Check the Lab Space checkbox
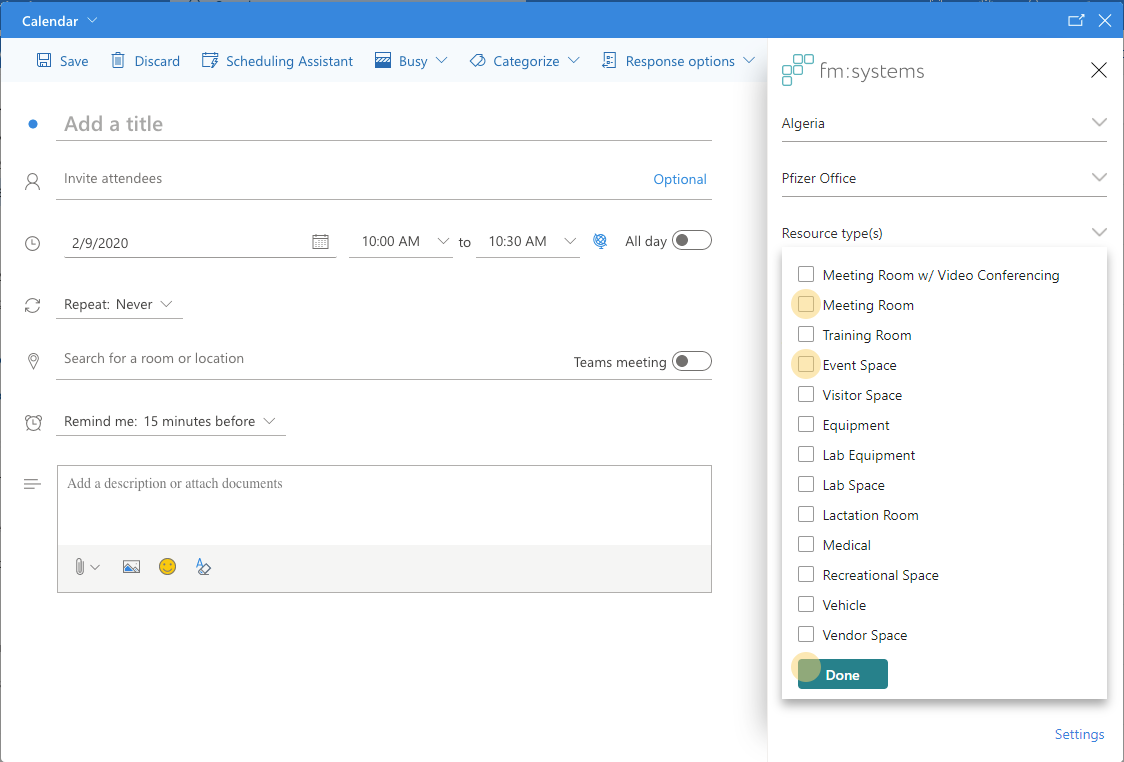 pos(806,485)
